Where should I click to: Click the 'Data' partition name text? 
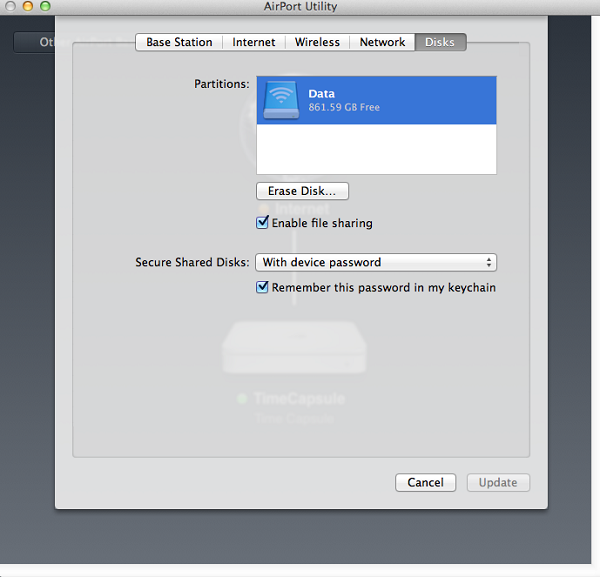(321, 94)
